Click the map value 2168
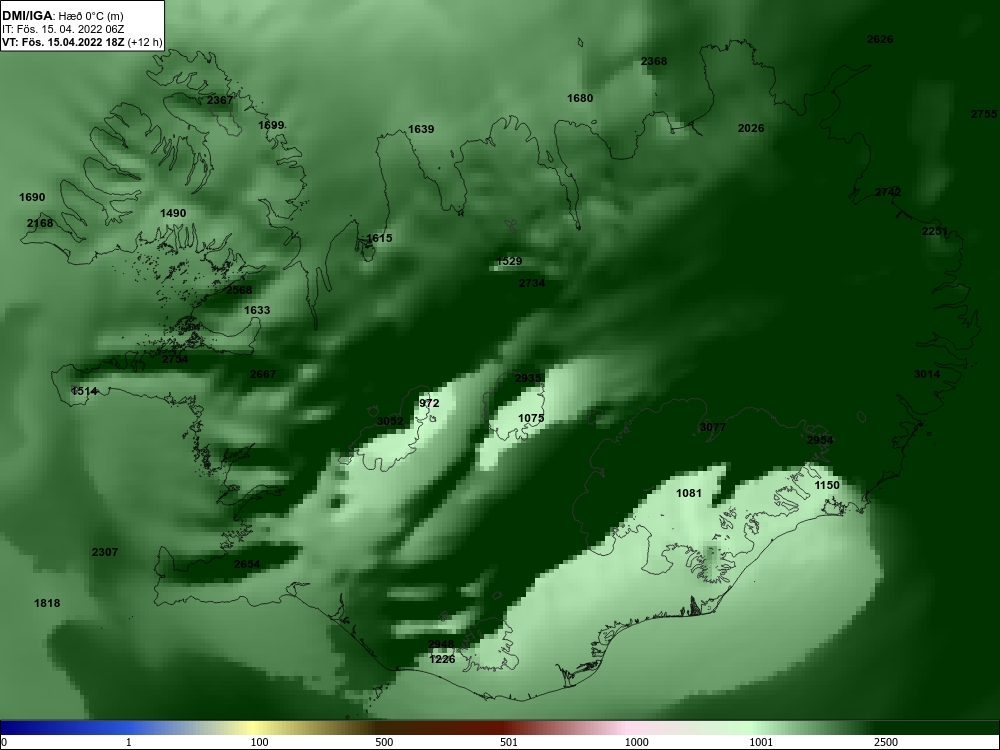The image size is (1000, 750). (x=40, y=223)
